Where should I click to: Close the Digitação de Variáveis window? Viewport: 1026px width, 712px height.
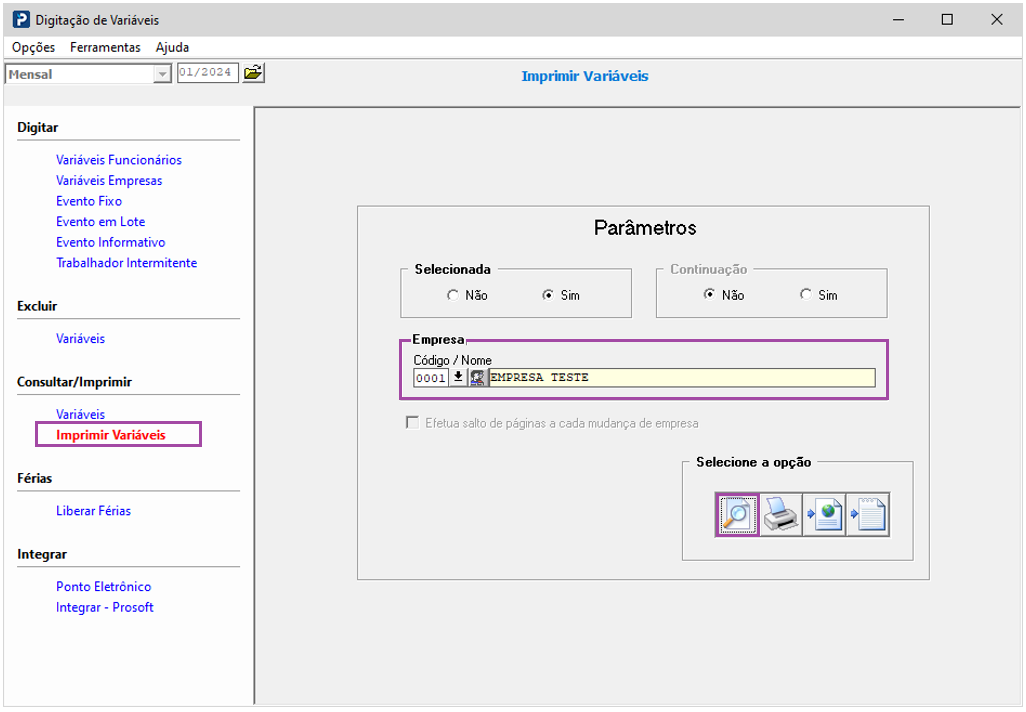(x=997, y=20)
